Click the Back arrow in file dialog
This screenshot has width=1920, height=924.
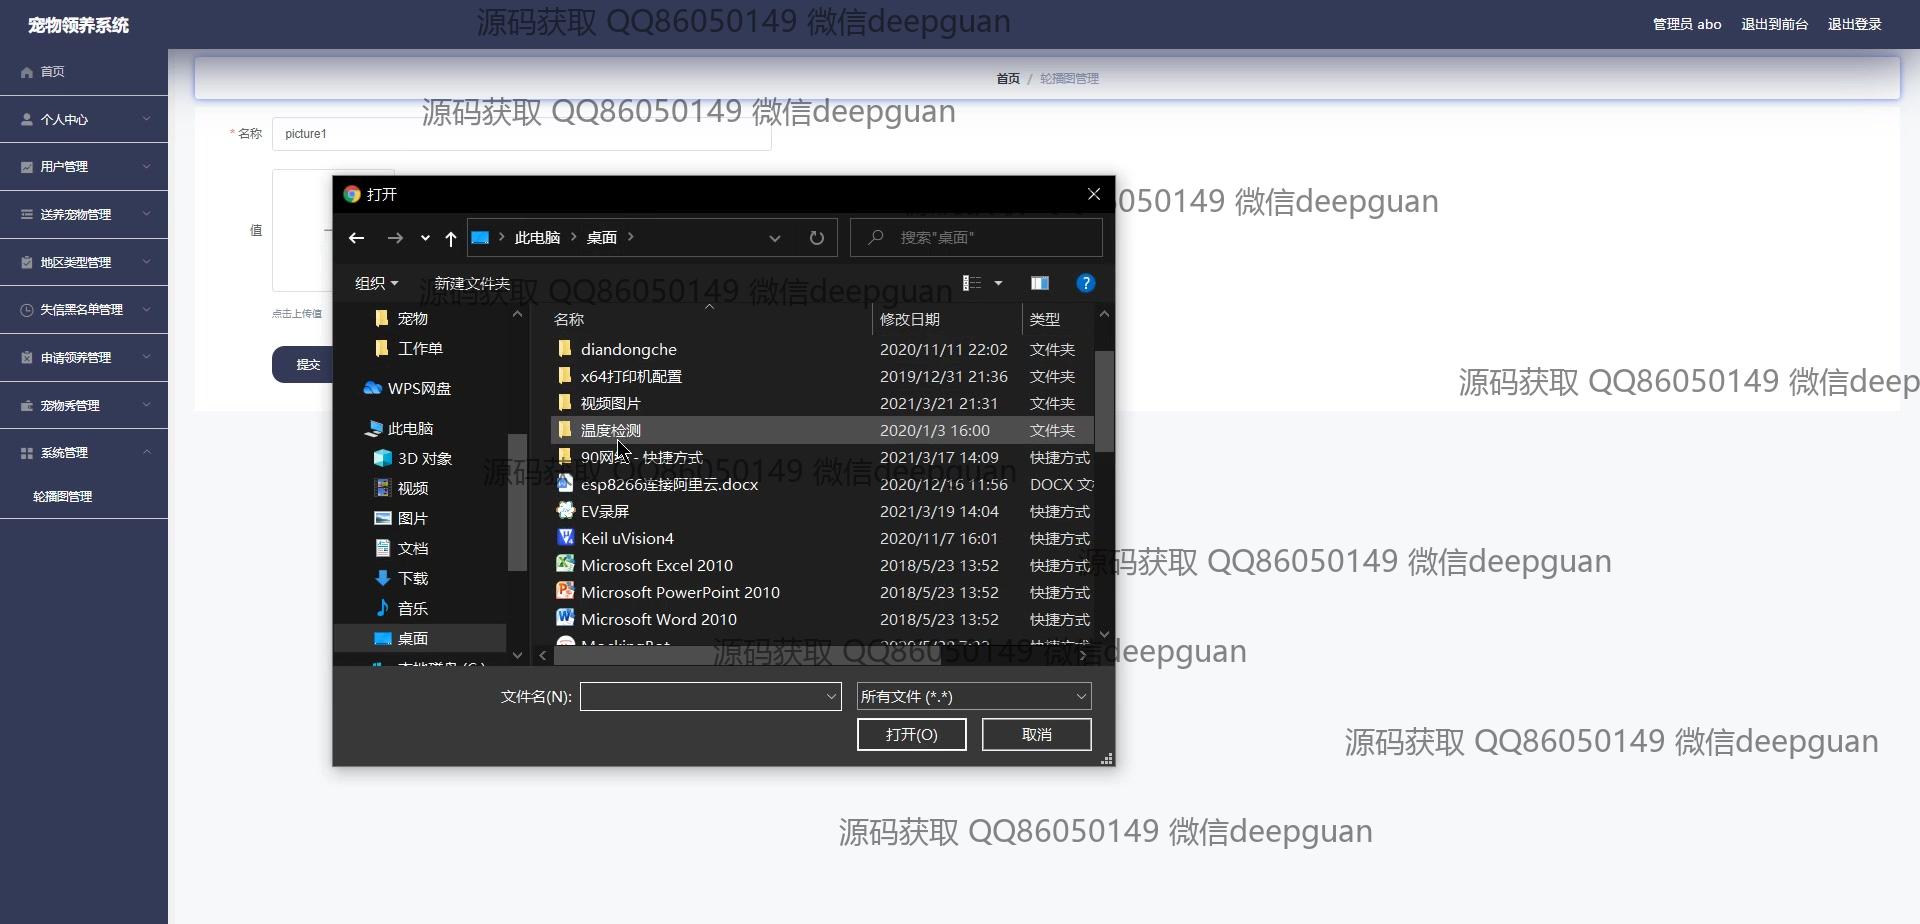pyautogui.click(x=356, y=238)
